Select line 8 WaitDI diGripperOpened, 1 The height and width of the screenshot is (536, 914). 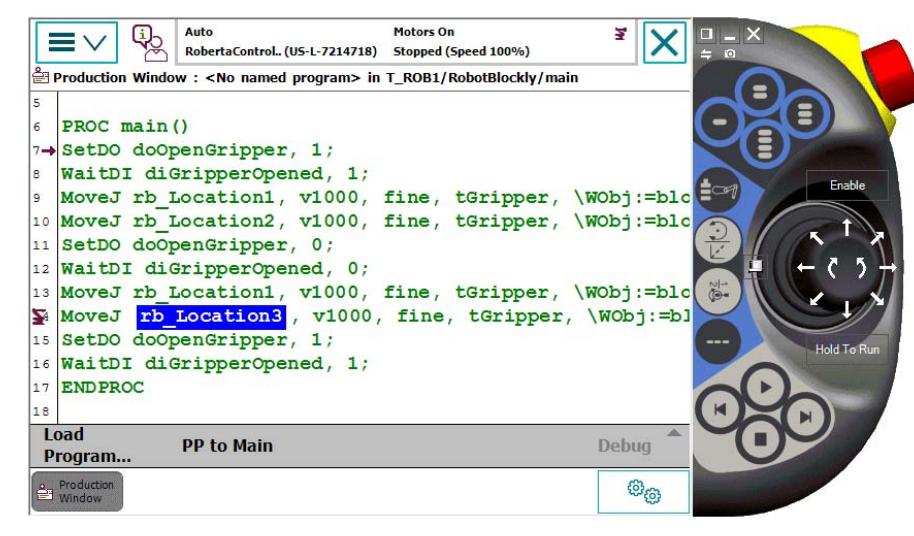click(x=215, y=174)
